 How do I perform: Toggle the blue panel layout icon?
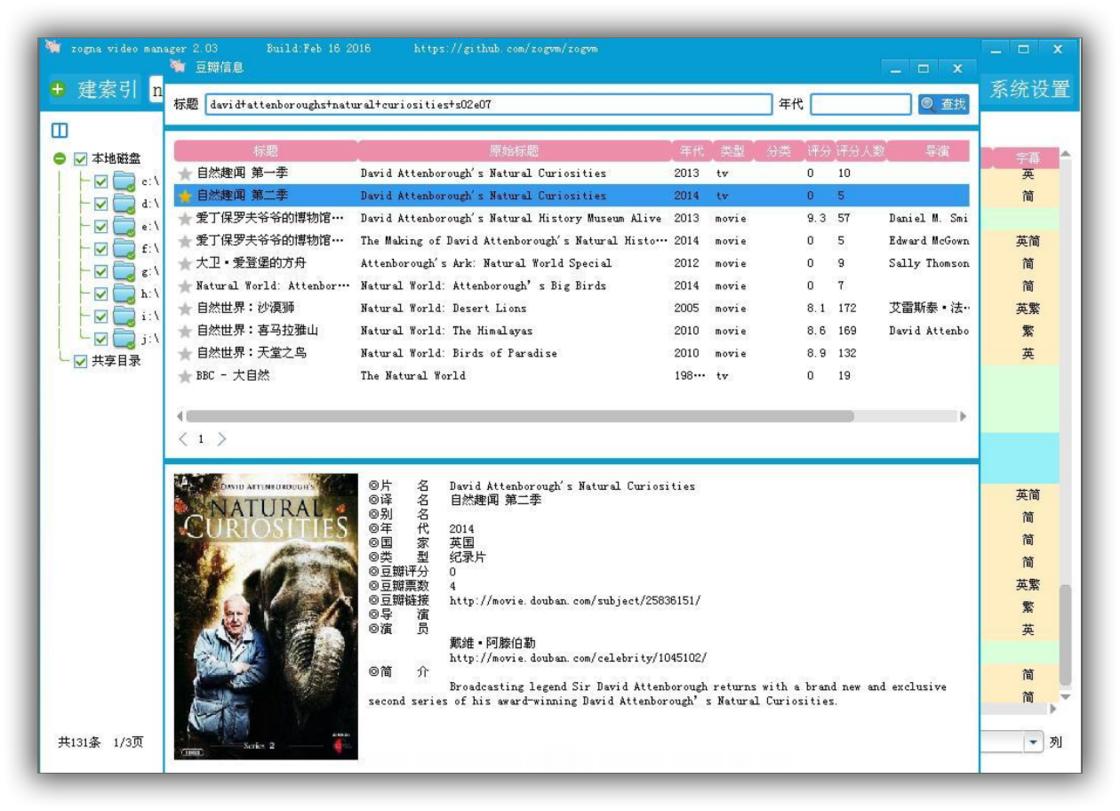click(x=60, y=130)
